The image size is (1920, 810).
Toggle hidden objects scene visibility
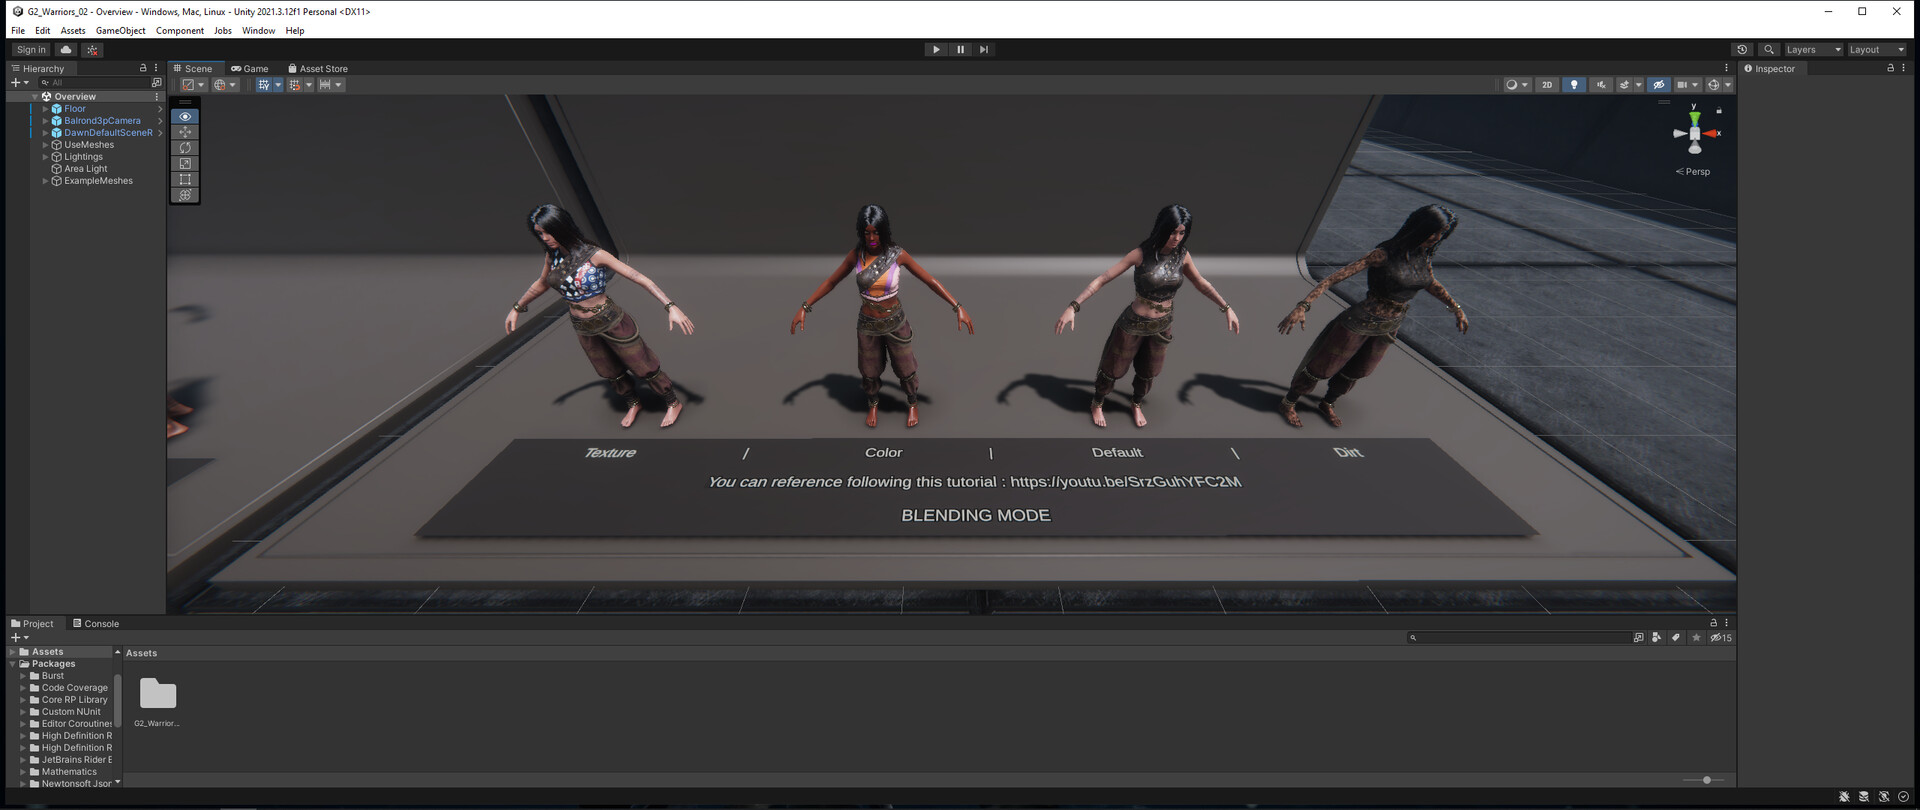pyautogui.click(x=1659, y=85)
